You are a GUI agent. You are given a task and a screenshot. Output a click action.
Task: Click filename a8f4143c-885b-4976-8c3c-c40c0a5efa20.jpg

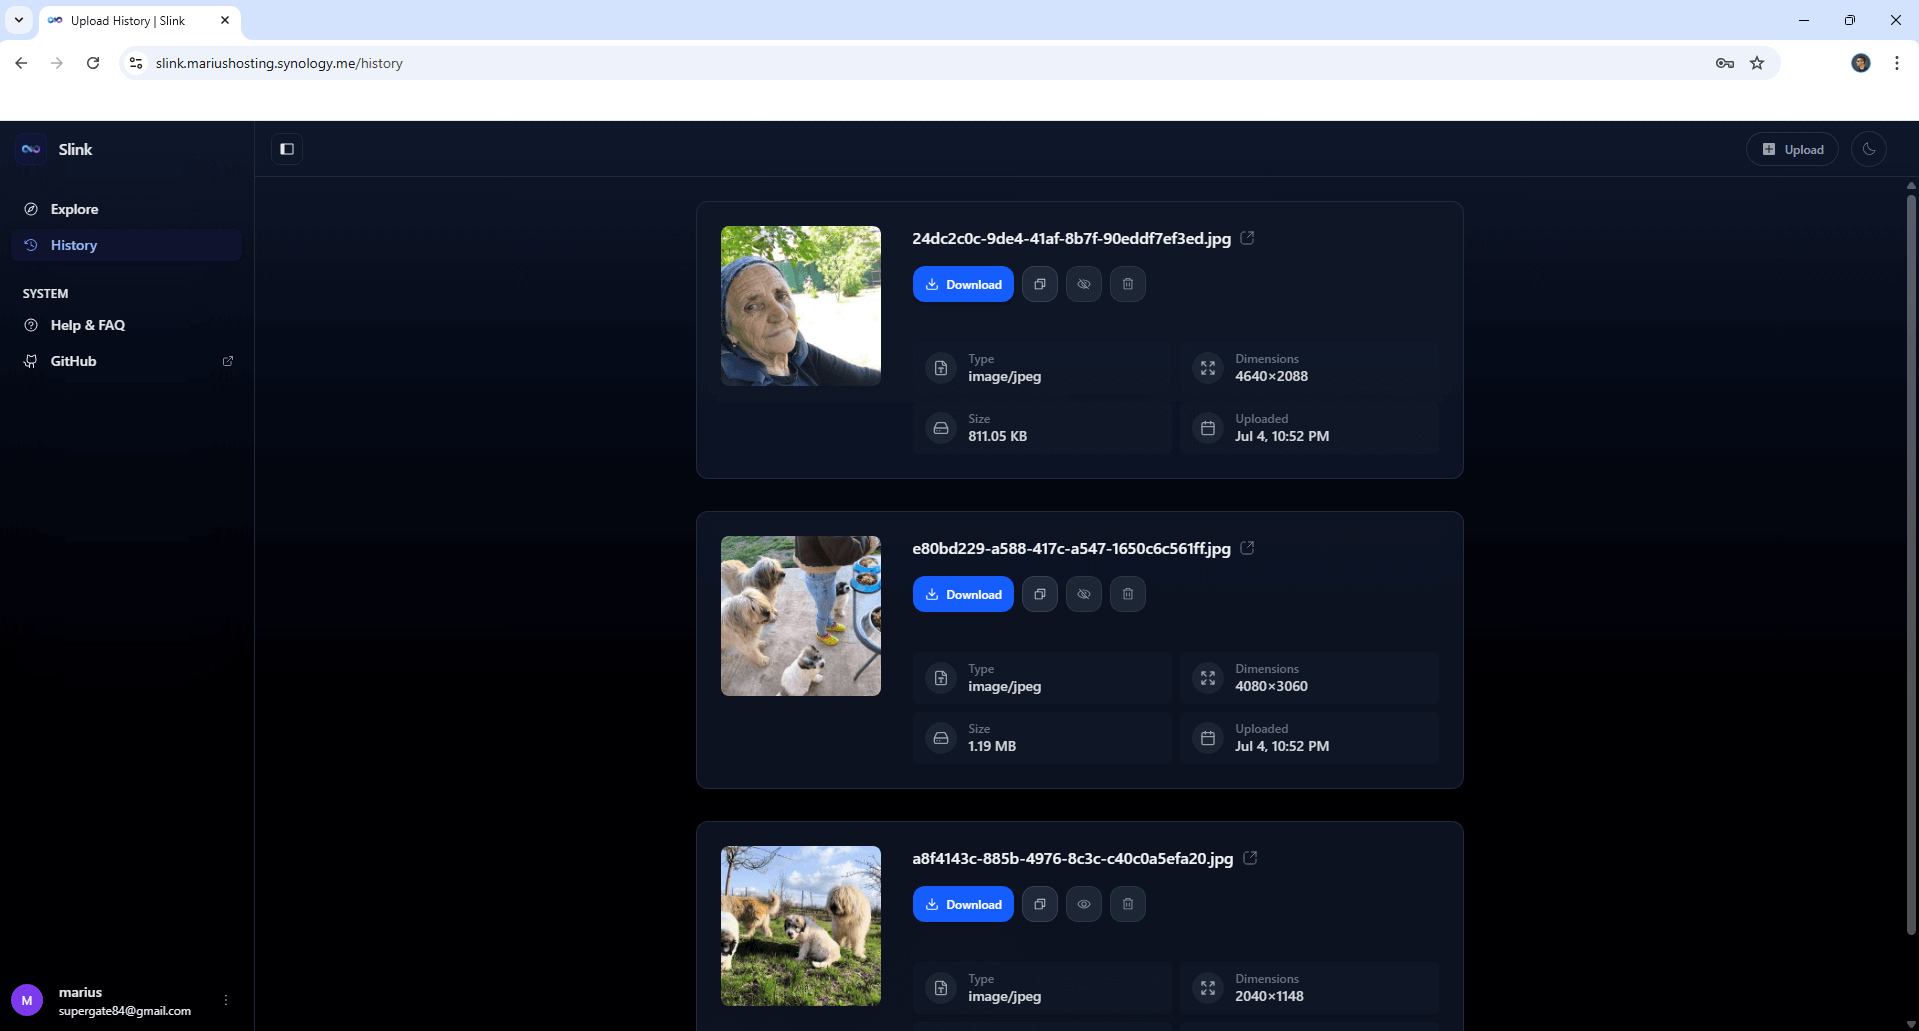[x=1072, y=858]
